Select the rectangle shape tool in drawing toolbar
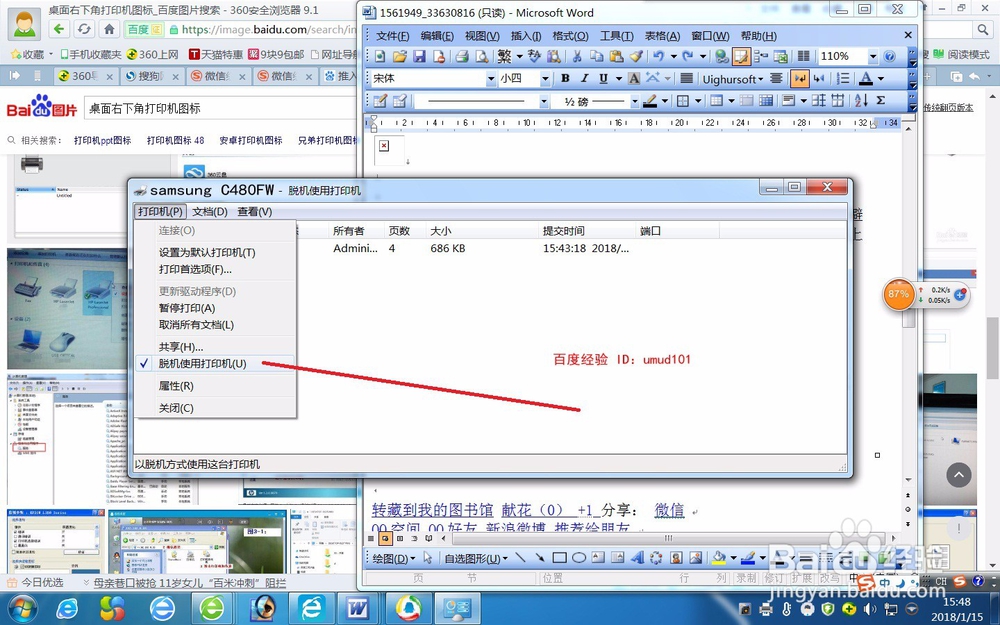 click(559, 558)
